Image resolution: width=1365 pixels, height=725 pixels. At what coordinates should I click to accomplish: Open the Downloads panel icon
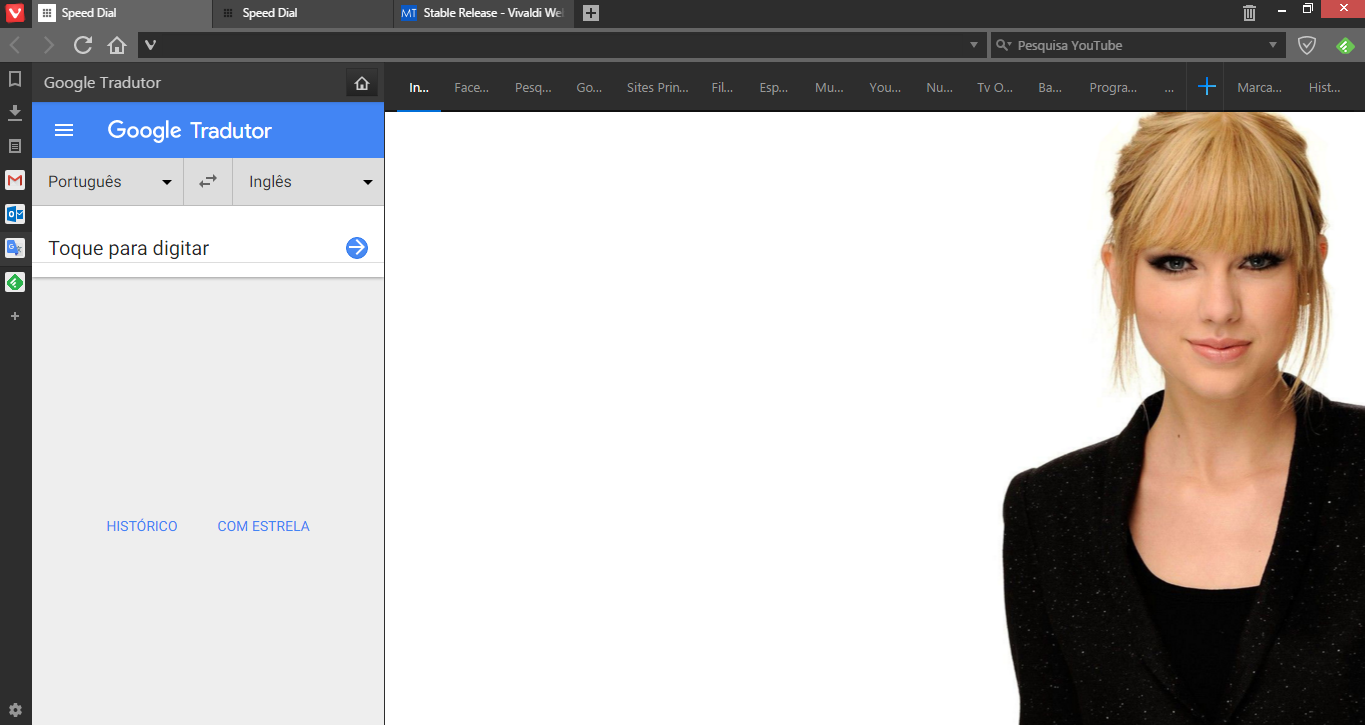pos(15,112)
